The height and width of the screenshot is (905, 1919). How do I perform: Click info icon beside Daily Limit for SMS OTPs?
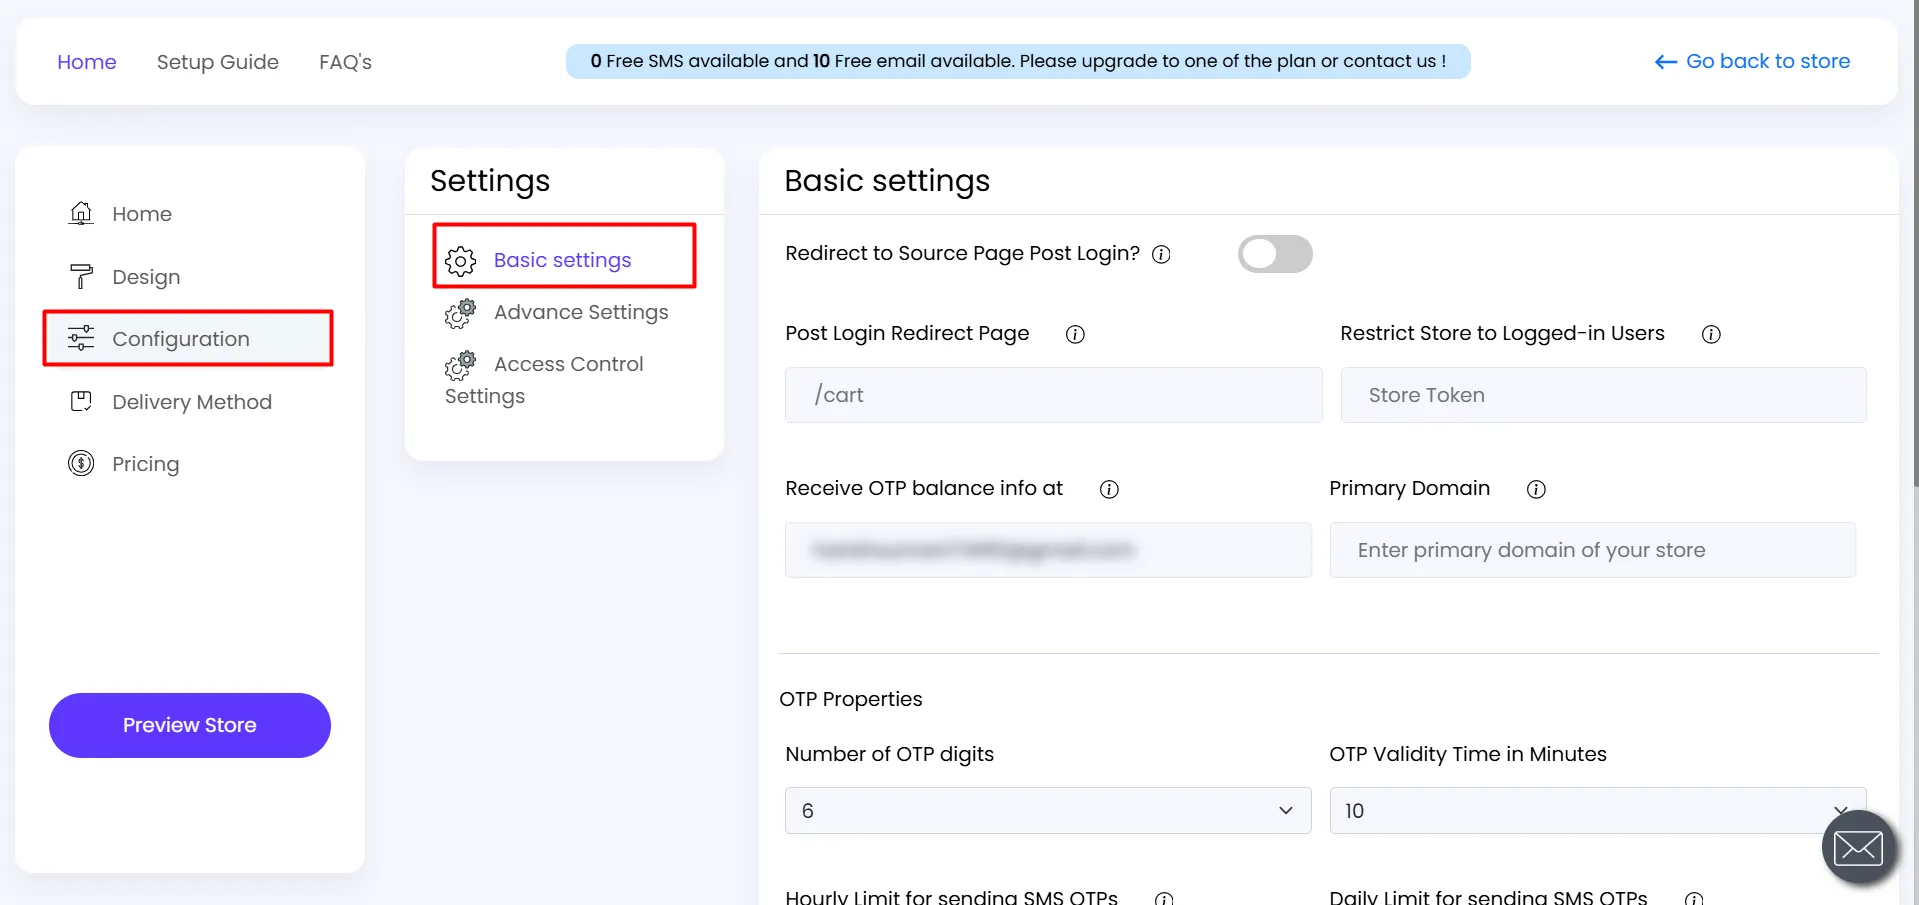pos(1694,898)
